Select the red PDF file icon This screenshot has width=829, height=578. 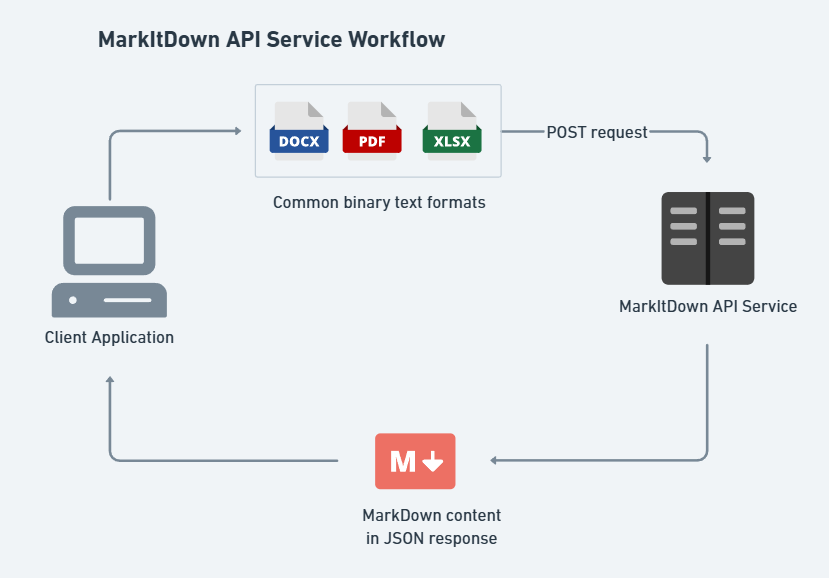click(x=372, y=131)
